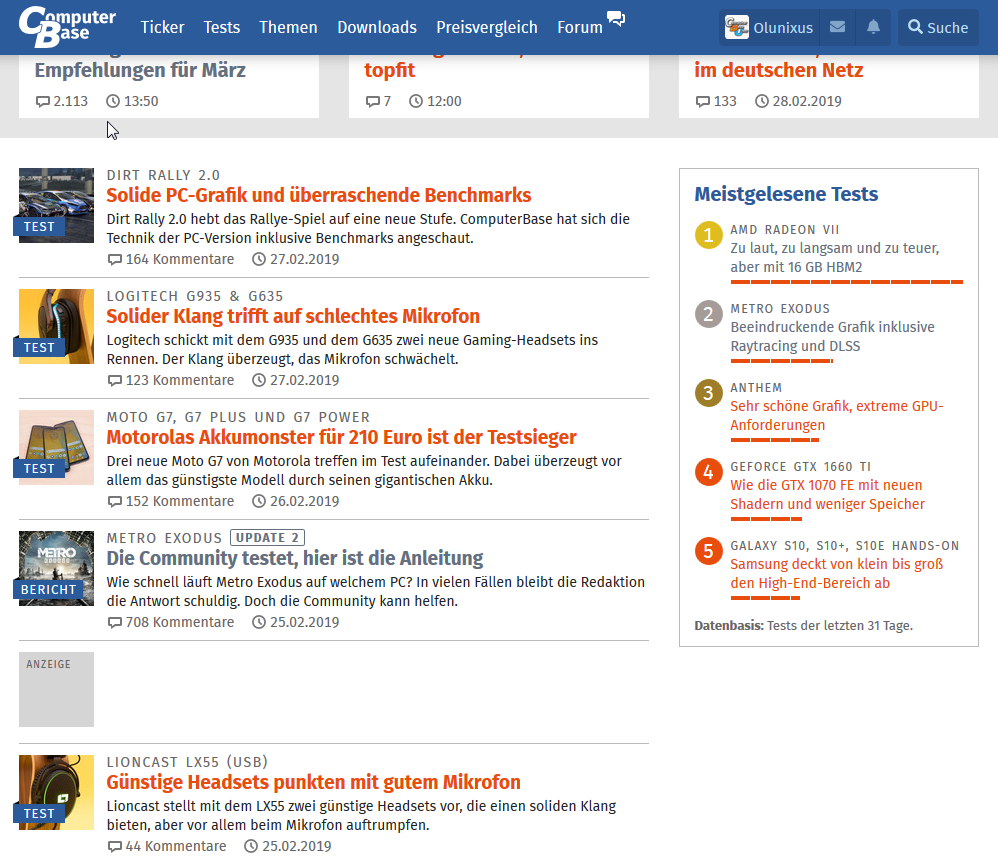Click comment icon showing 7 comments
This screenshot has height=859, width=998.
(x=372, y=101)
